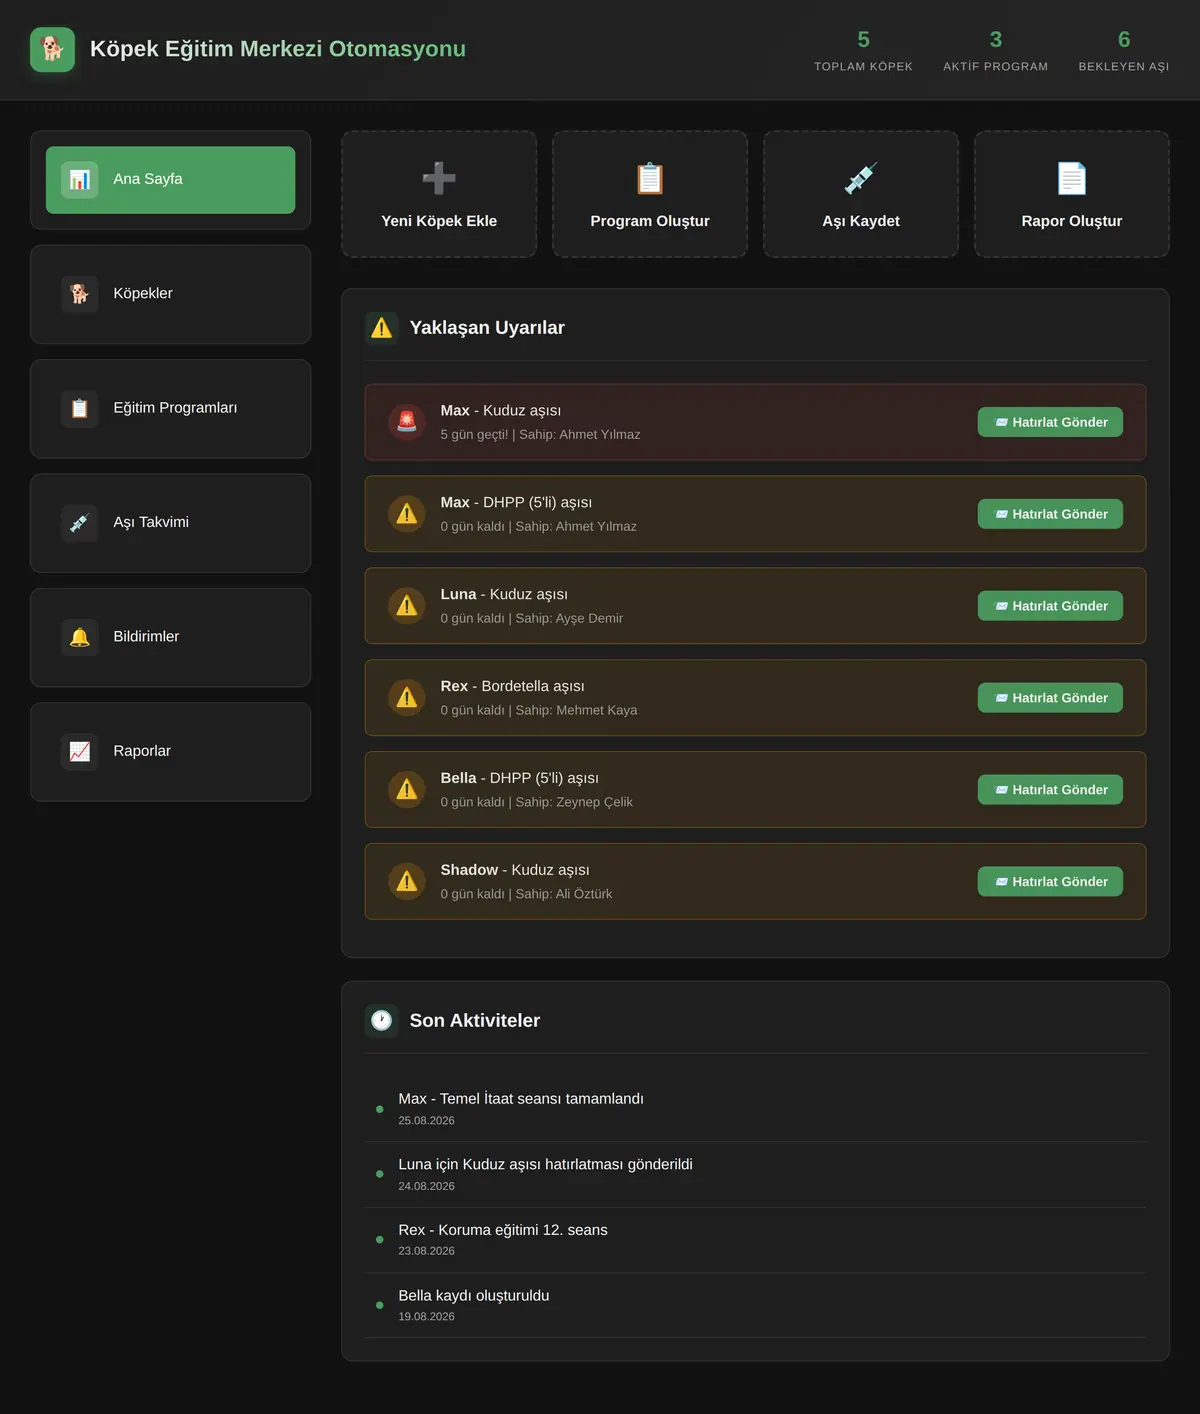Go to Köpekler in the sidebar

(171, 294)
